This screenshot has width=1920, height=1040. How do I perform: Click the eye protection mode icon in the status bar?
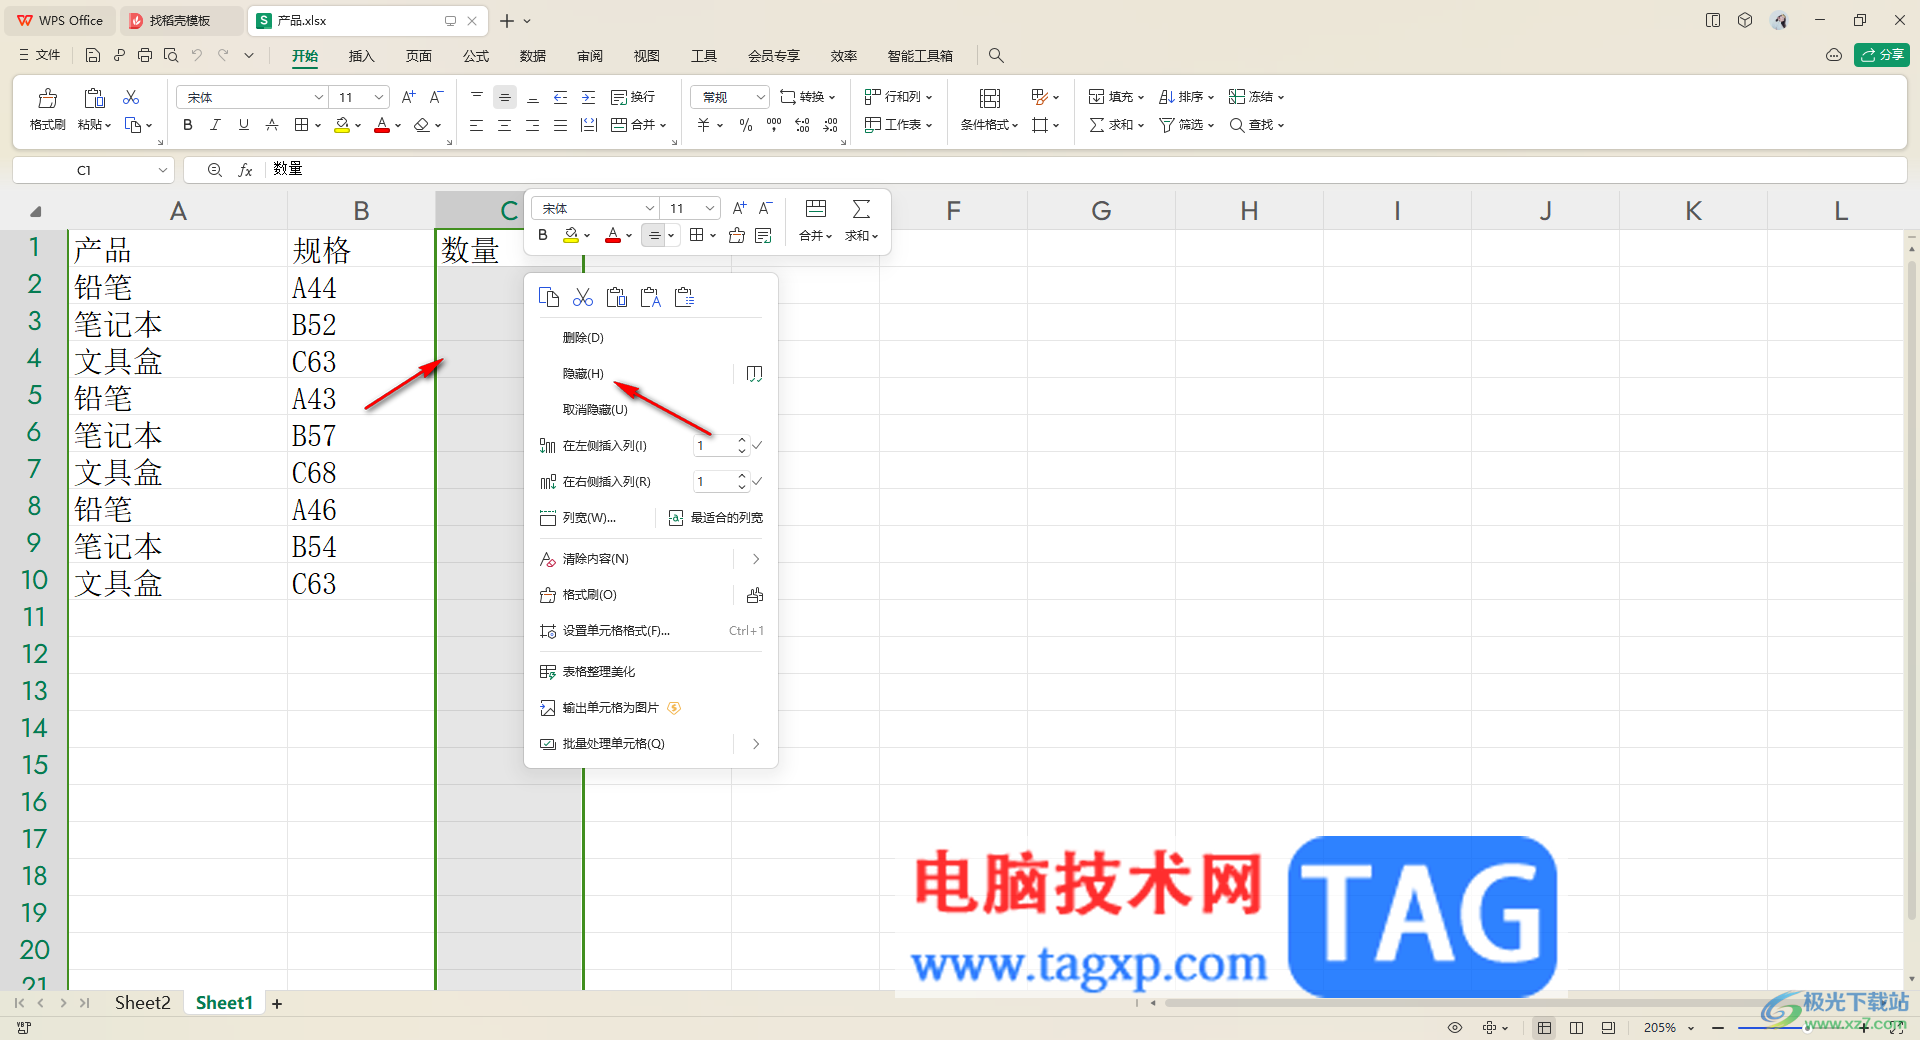pyautogui.click(x=1455, y=1028)
